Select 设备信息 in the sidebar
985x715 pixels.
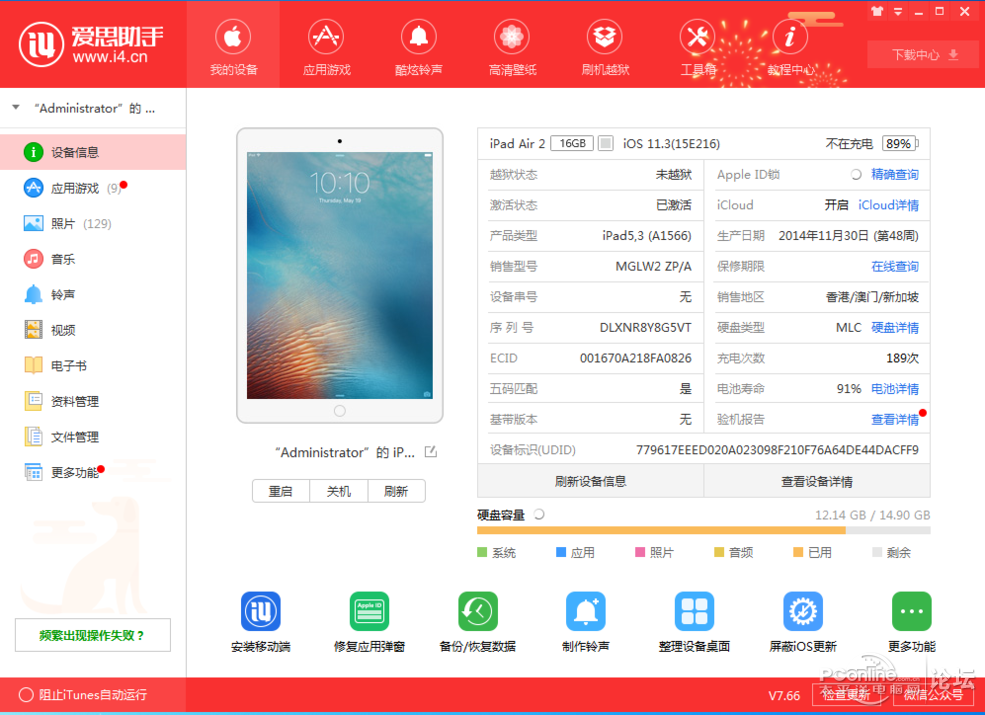tap(93, 152)
